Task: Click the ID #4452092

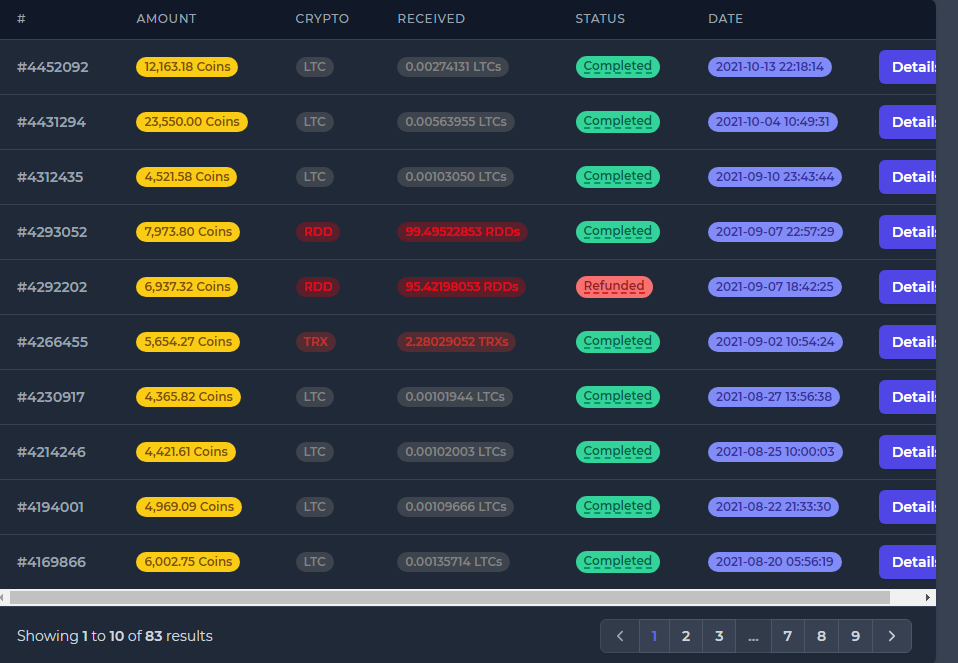Action: click(x=53, y=67)
